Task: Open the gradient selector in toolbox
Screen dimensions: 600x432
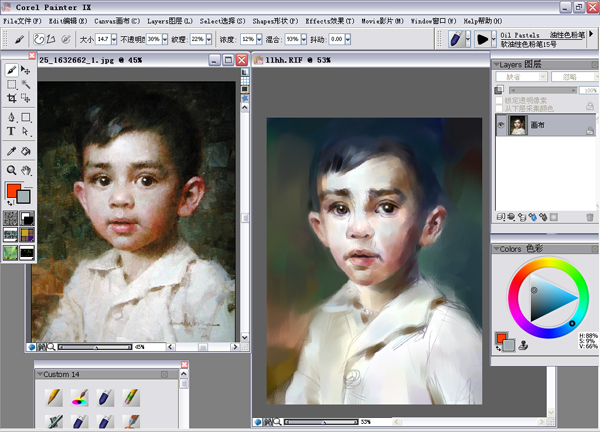Action: tap(27, 218)
